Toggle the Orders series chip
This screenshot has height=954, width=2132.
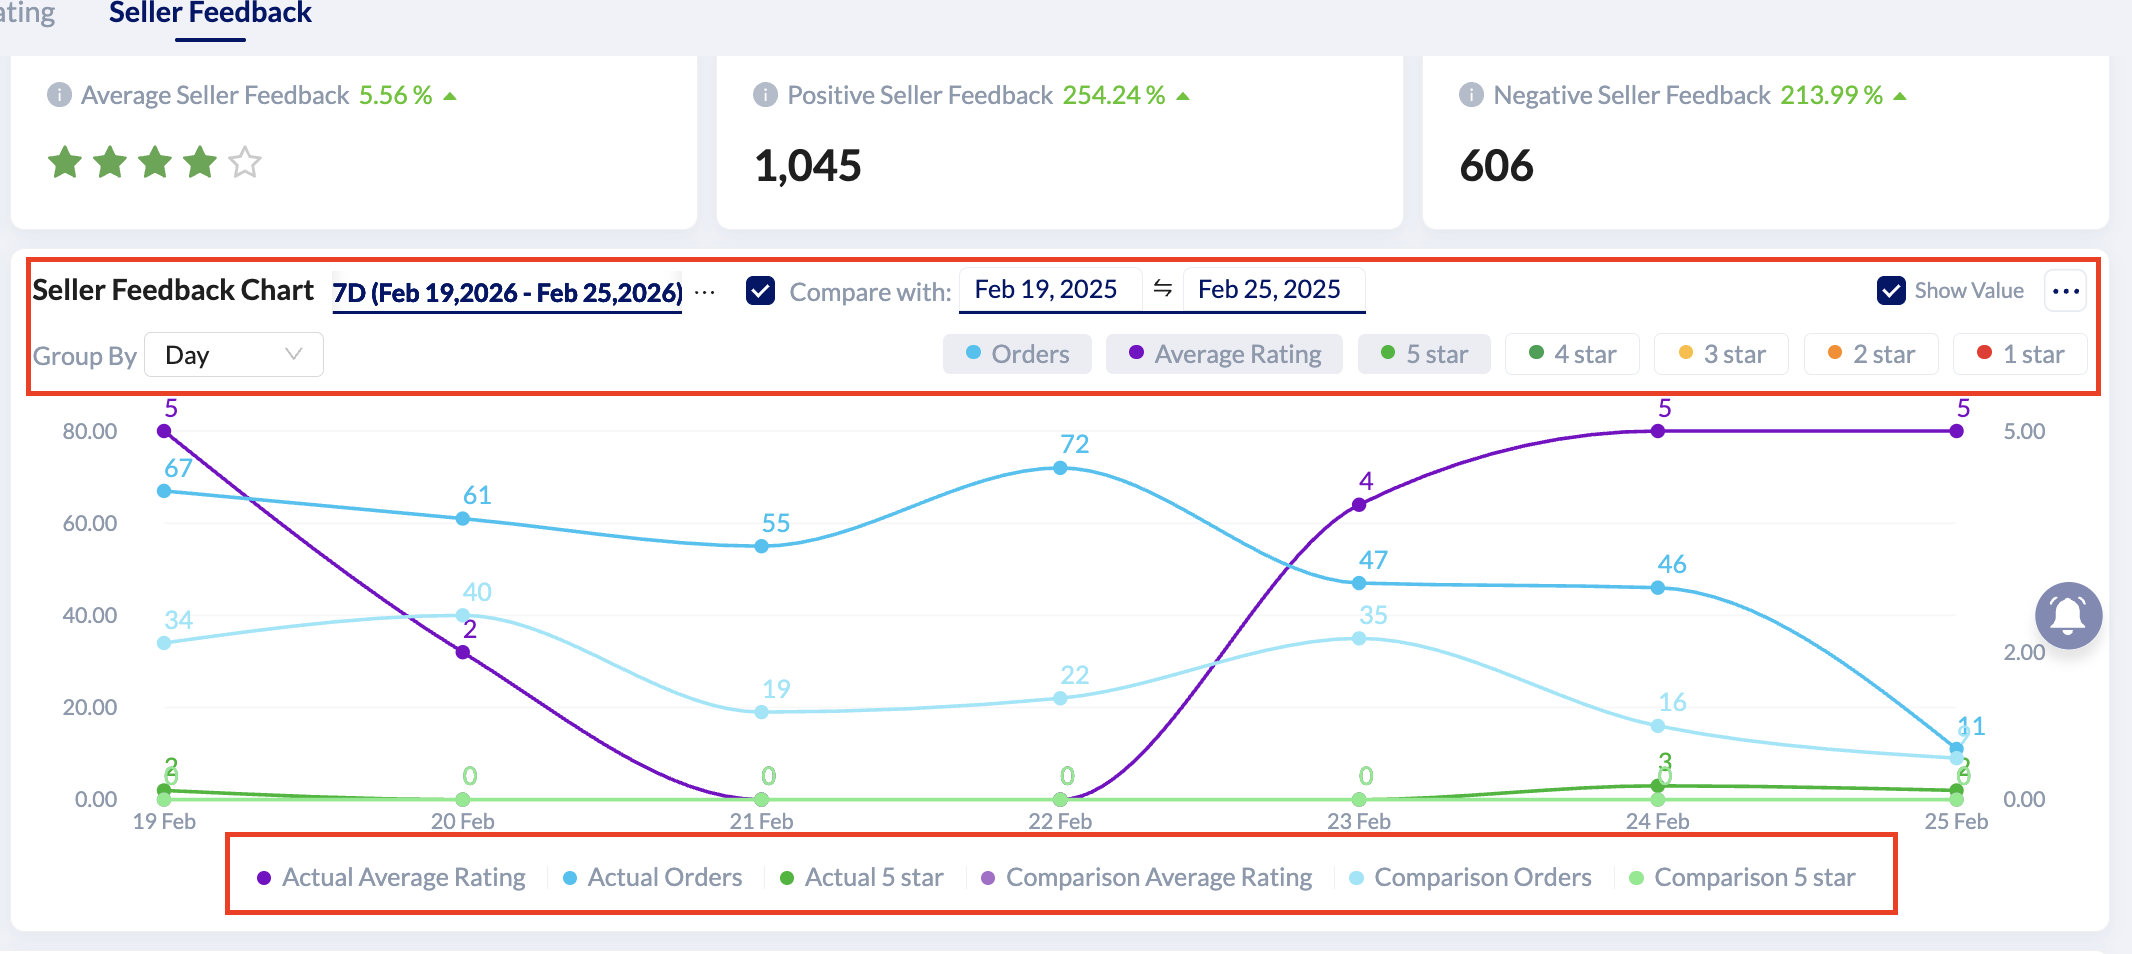point(1017,354)
